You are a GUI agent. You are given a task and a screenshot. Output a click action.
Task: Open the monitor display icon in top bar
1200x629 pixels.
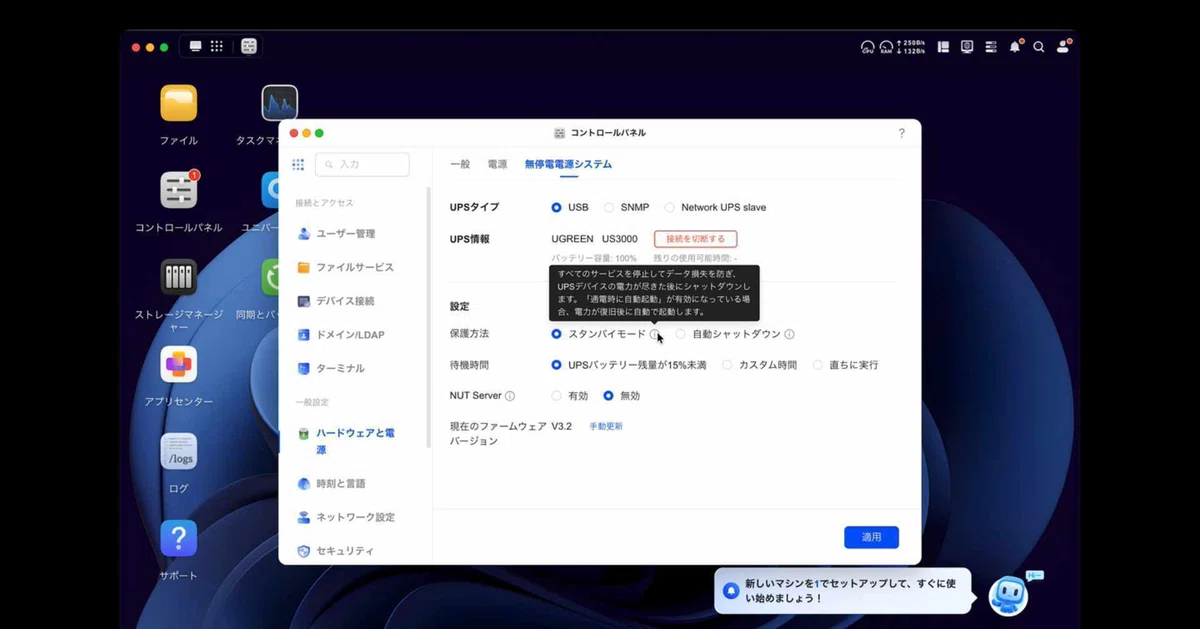[x=967, y=47]
